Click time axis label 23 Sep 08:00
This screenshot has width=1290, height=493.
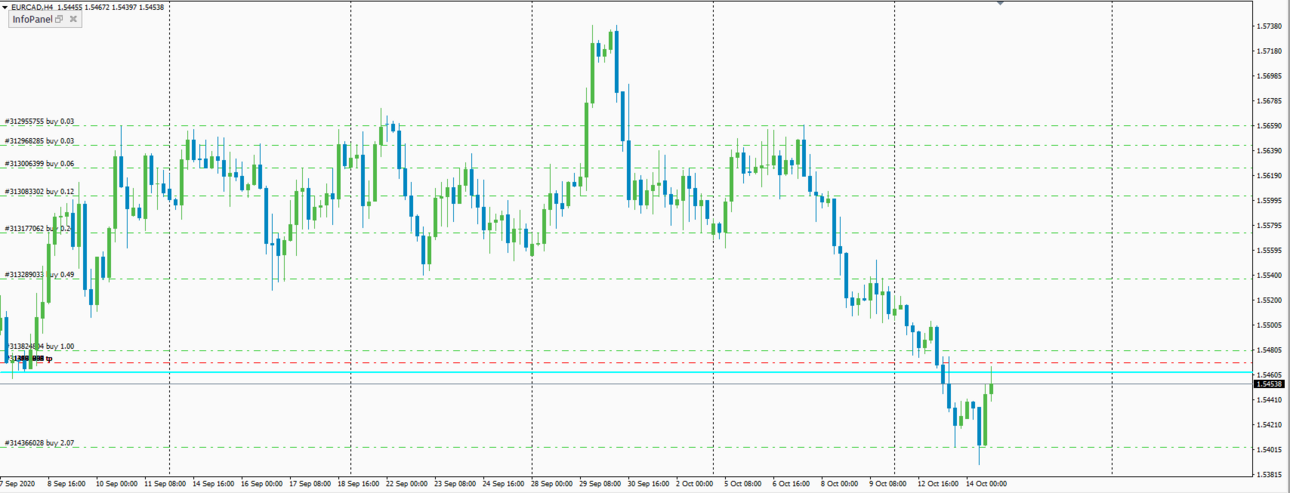pos(456,484)
